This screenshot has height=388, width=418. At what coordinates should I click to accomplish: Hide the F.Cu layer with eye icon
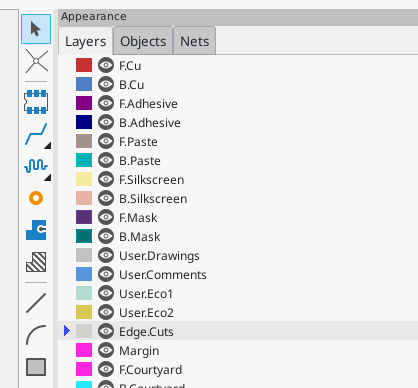pos(106,65)
